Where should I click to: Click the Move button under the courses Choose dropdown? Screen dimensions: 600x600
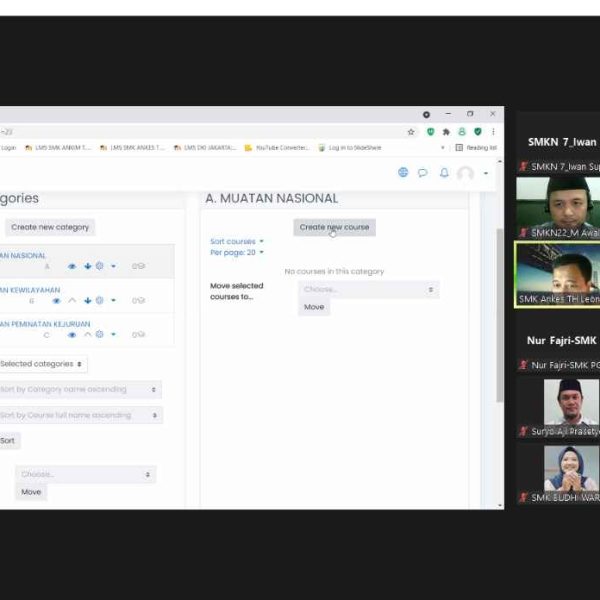coord(314,307)
